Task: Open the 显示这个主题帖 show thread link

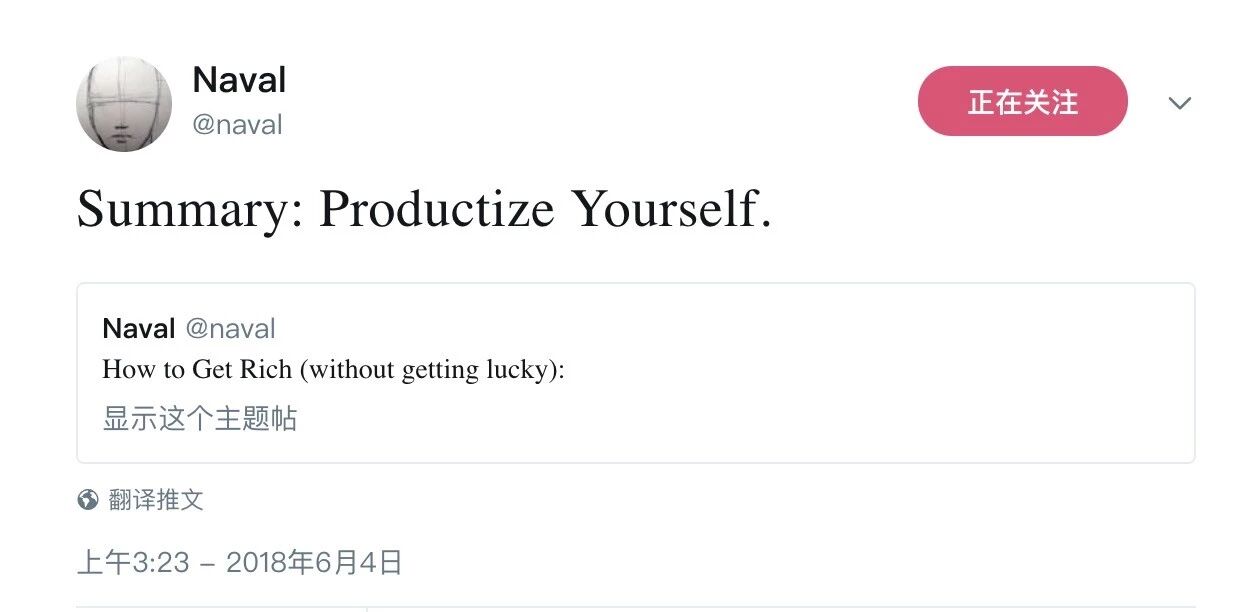Action: [x=200, y=418]
